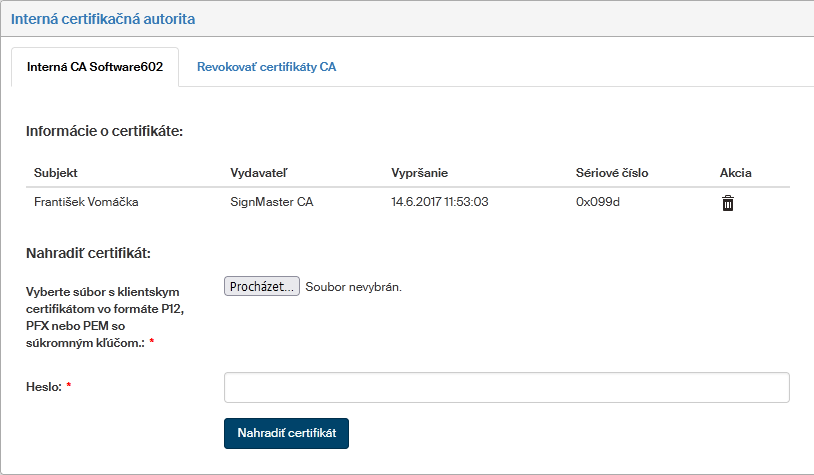This screenshot has width=814, height=475.
Task: Click the trash icon to delete certificate
Action: [x=728, y=203]
